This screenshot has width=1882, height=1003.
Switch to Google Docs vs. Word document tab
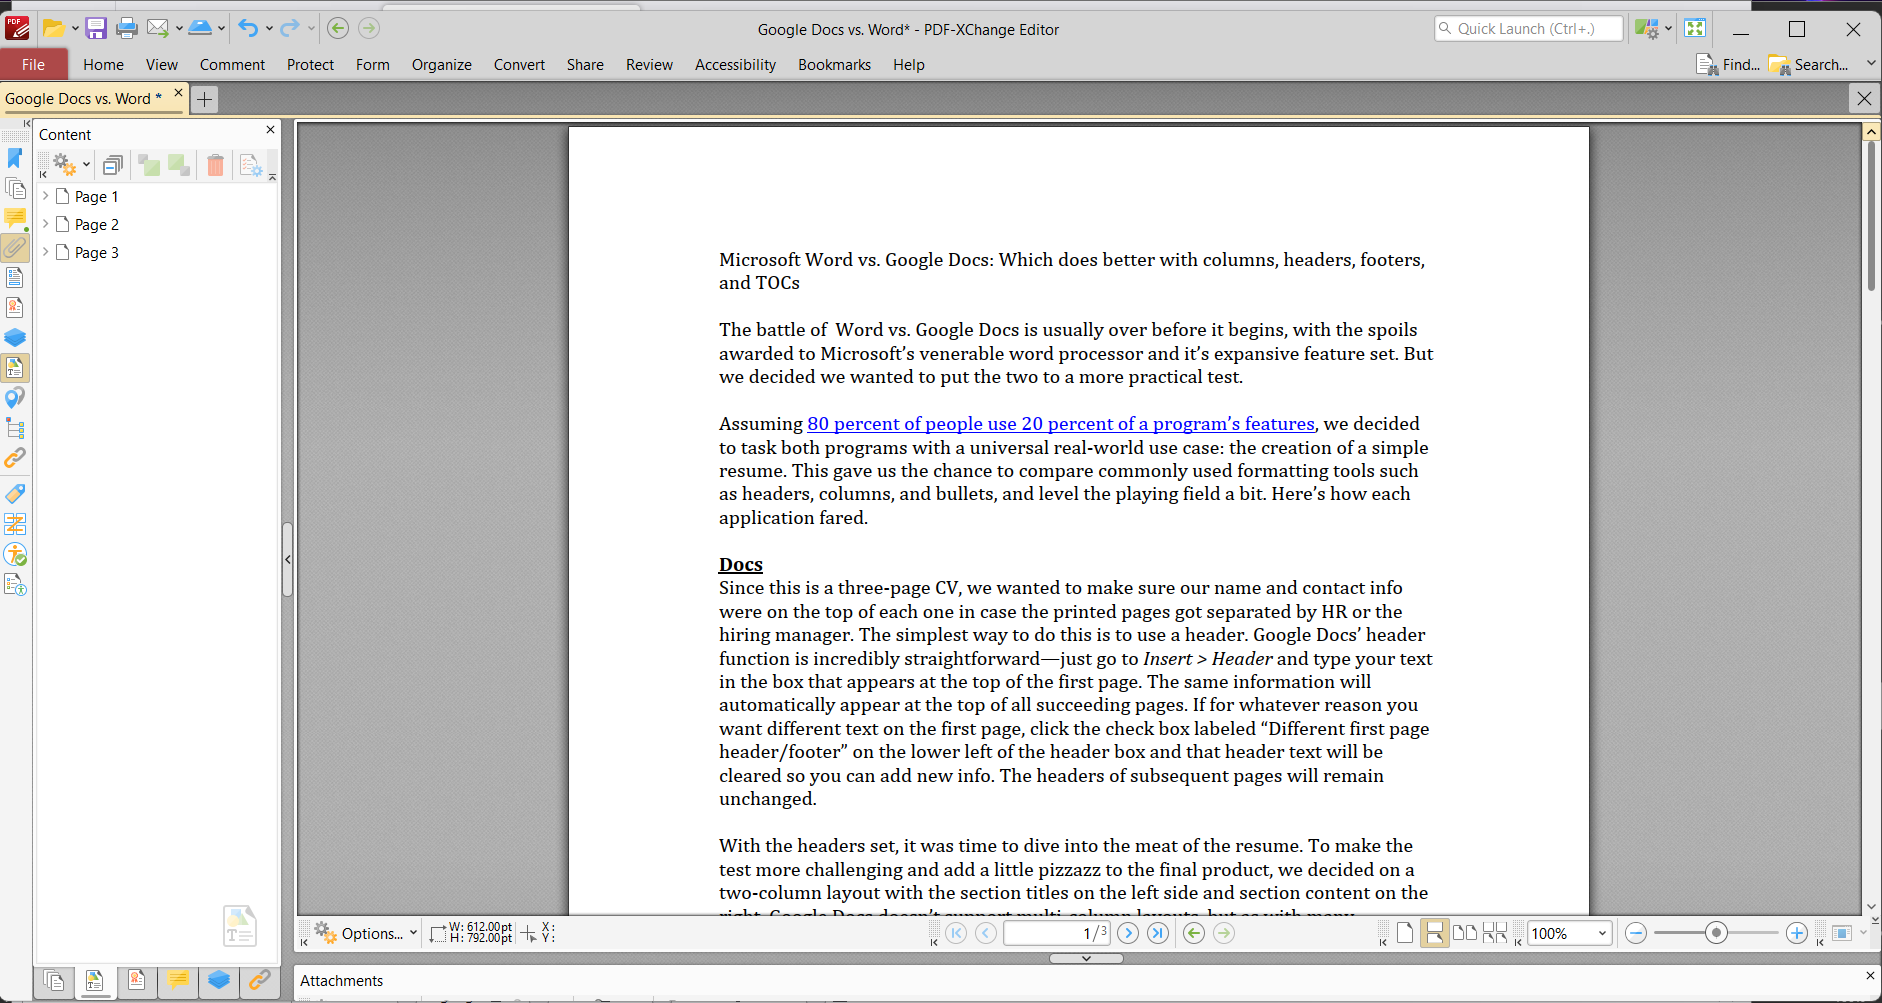[x=83, y=98]
